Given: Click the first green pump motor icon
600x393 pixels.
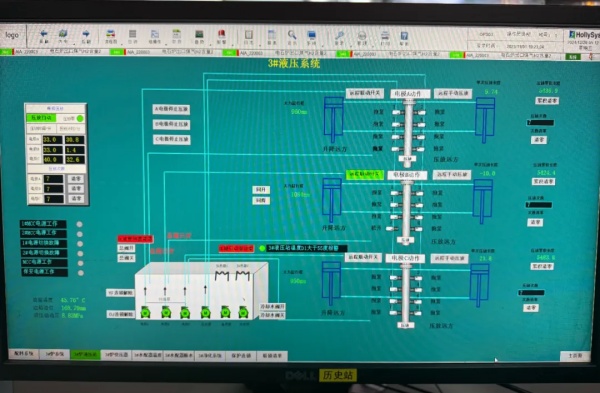Looking at the screenshot, I should 145,312.
